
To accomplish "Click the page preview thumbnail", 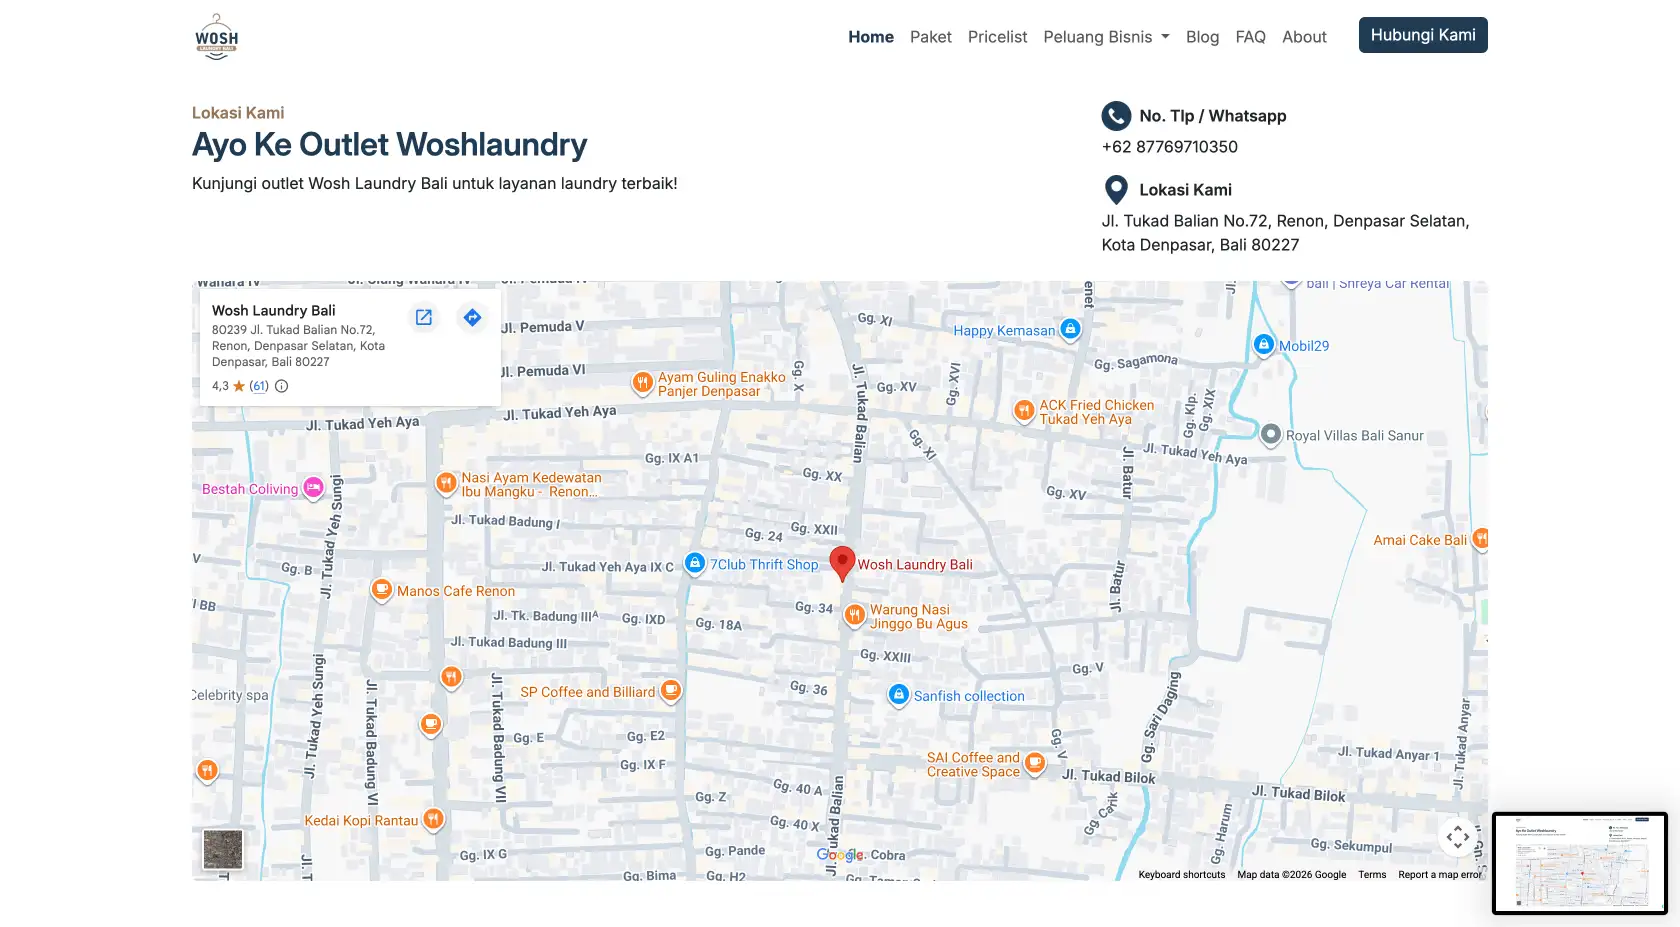I will pyautogui.click(x=1580, y=863).
